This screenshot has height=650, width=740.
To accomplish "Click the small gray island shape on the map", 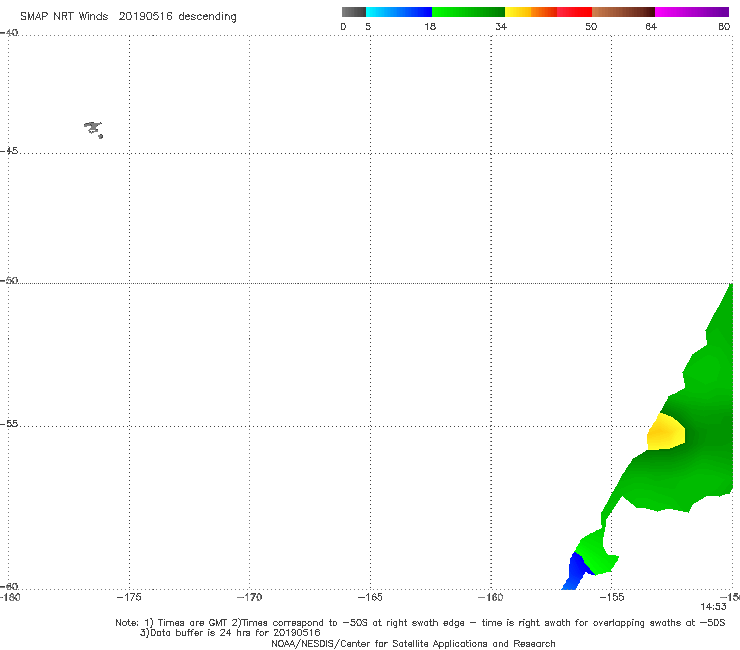I will 93,129.
